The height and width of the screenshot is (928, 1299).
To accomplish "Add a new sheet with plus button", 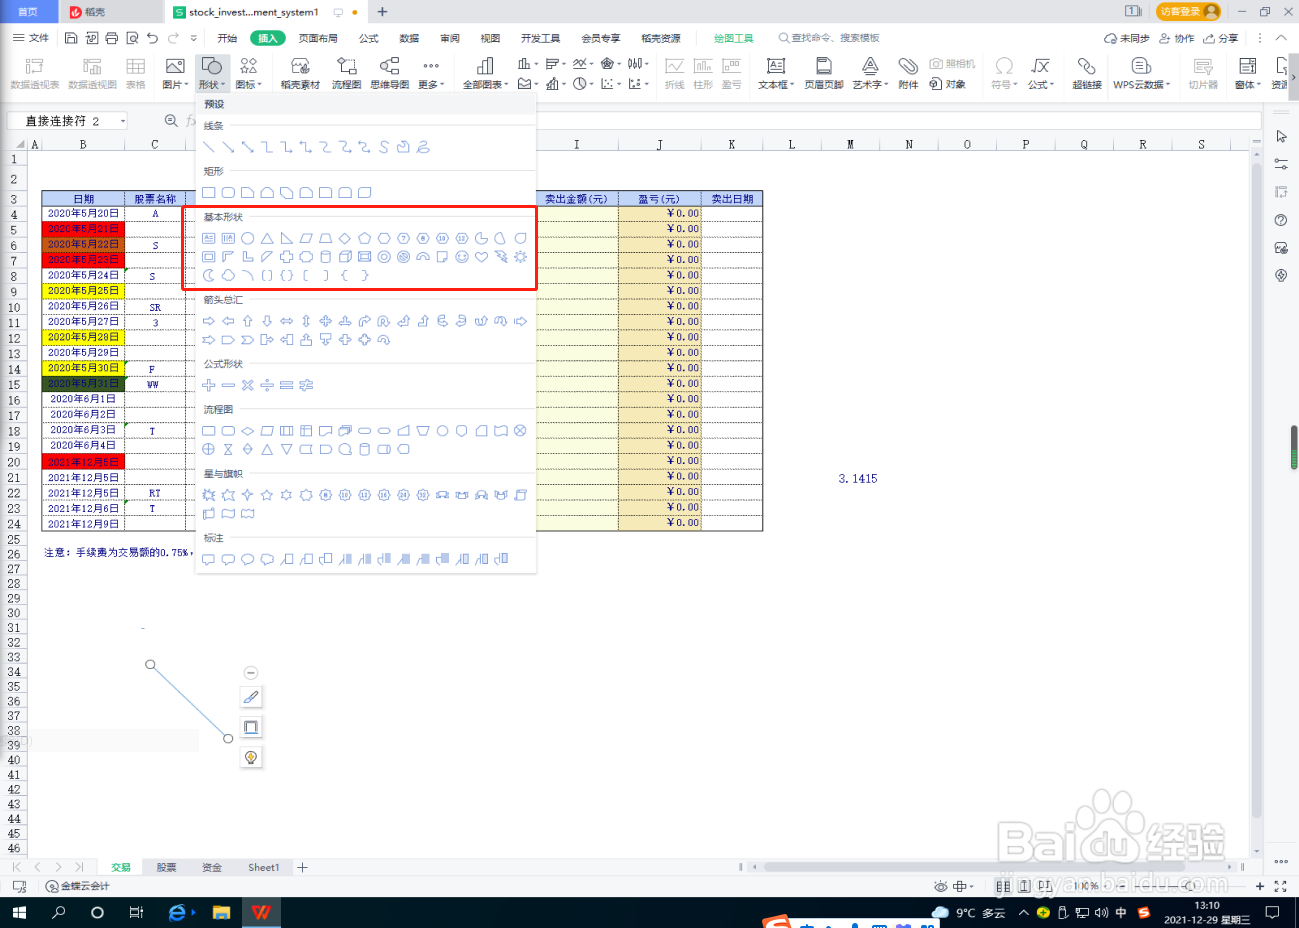I will pos(302,867).
